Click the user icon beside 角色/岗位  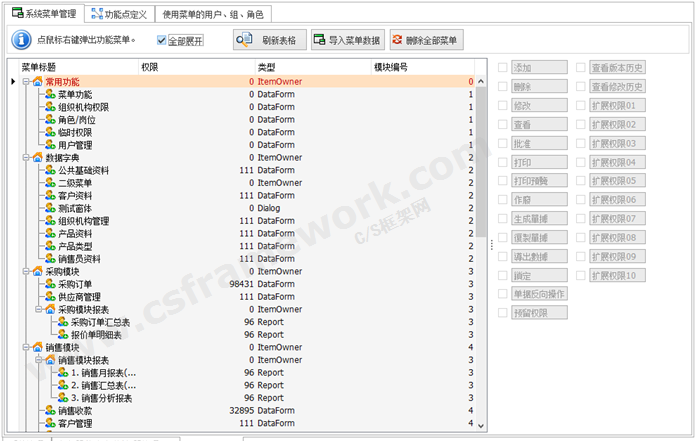point(50,120)
